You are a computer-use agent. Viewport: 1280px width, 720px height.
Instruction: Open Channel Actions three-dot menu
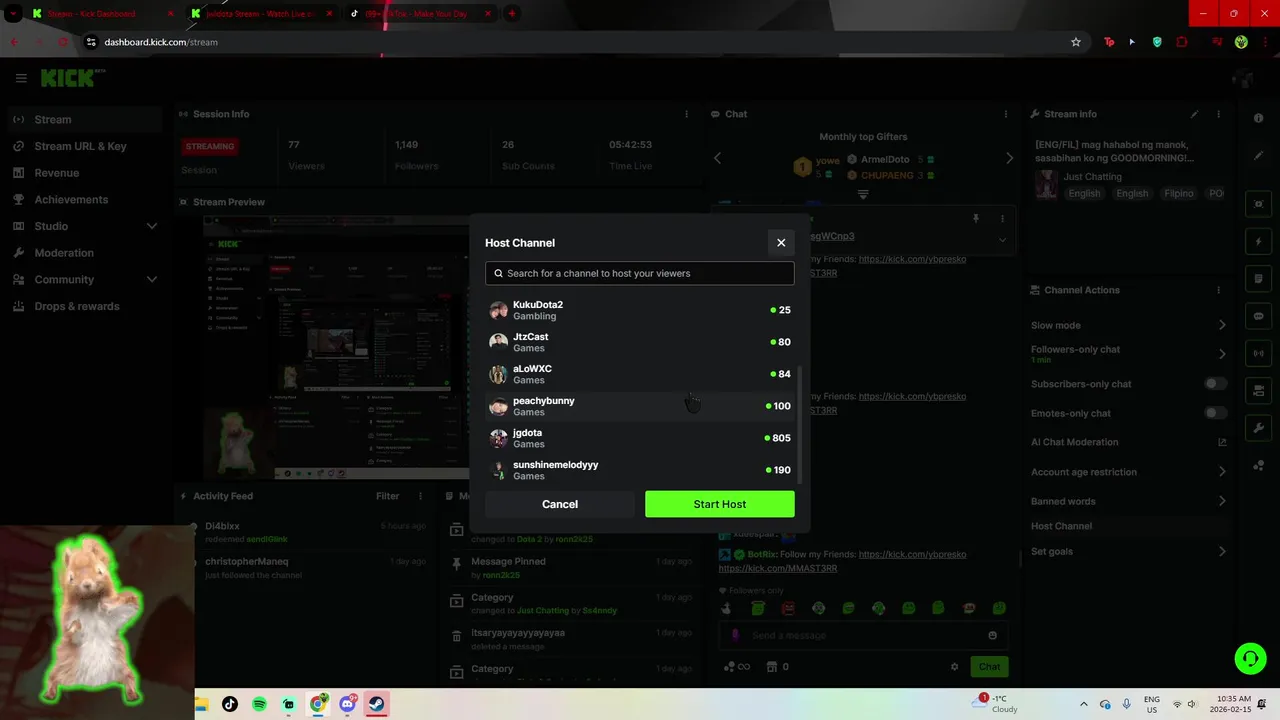tap(1218, 290)
